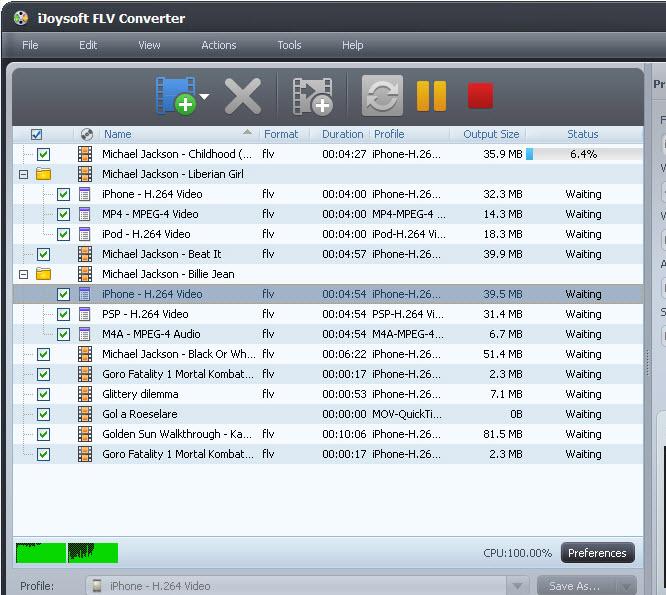Stop conversion with the red square icon
The height and width of the screenshot is (595, 666).
click(480, 96)
